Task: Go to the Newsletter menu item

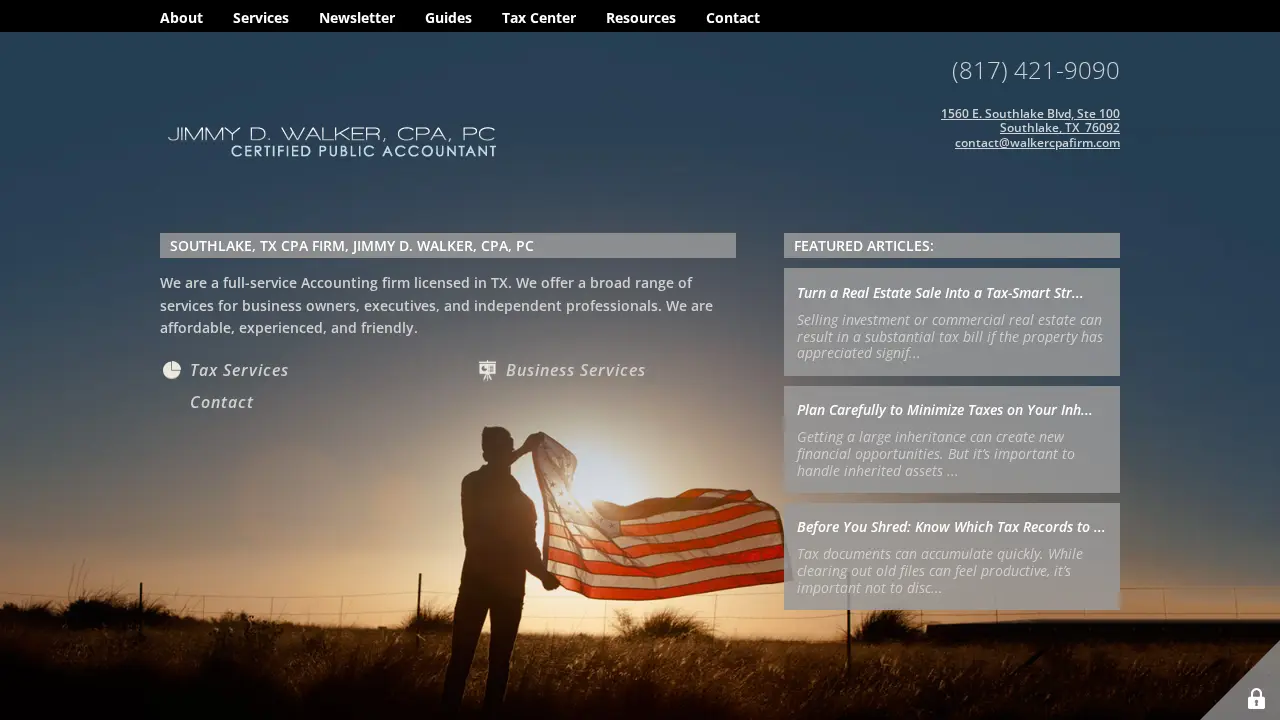Action: coord(357,18)
